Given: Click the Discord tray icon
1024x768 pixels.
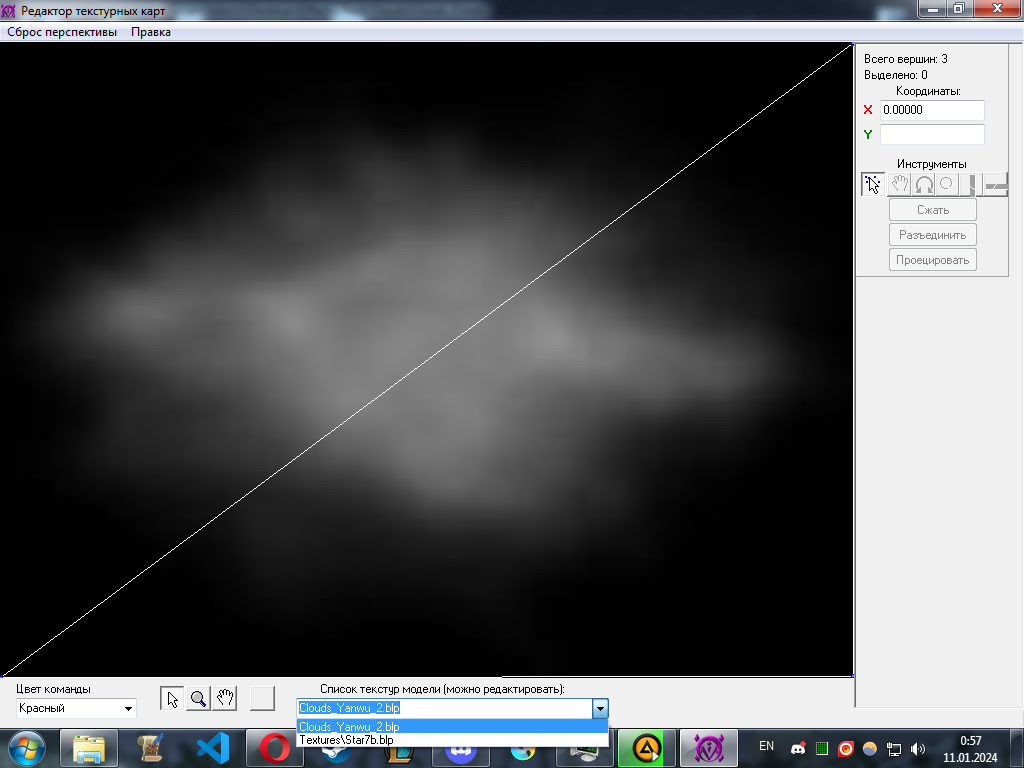Looking at the screenshot, I should pos(798,749).
